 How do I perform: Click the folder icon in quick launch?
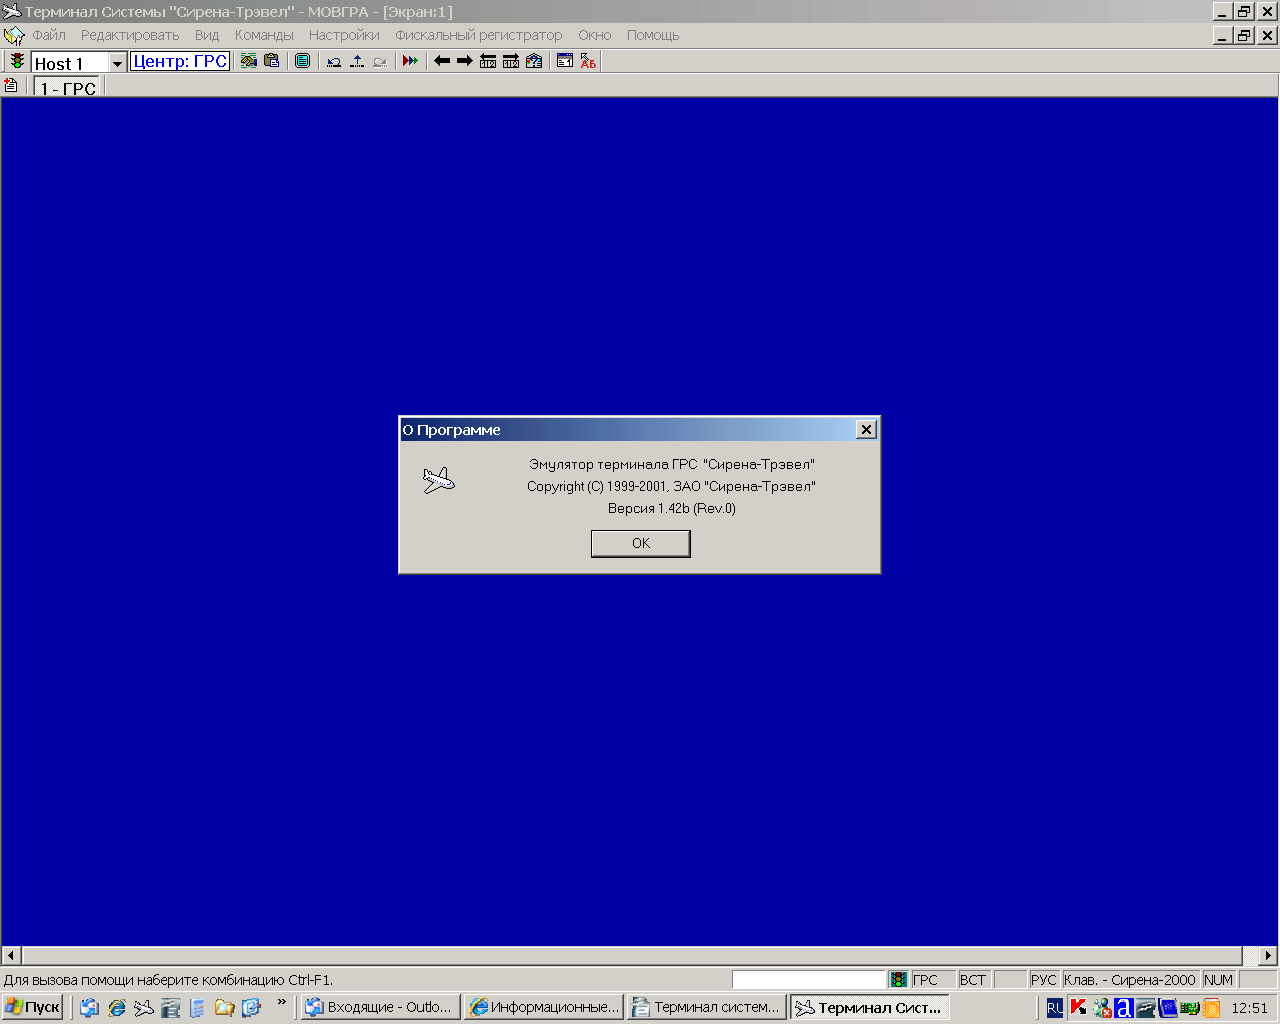pyautogui.click(x=224, y=1008)
